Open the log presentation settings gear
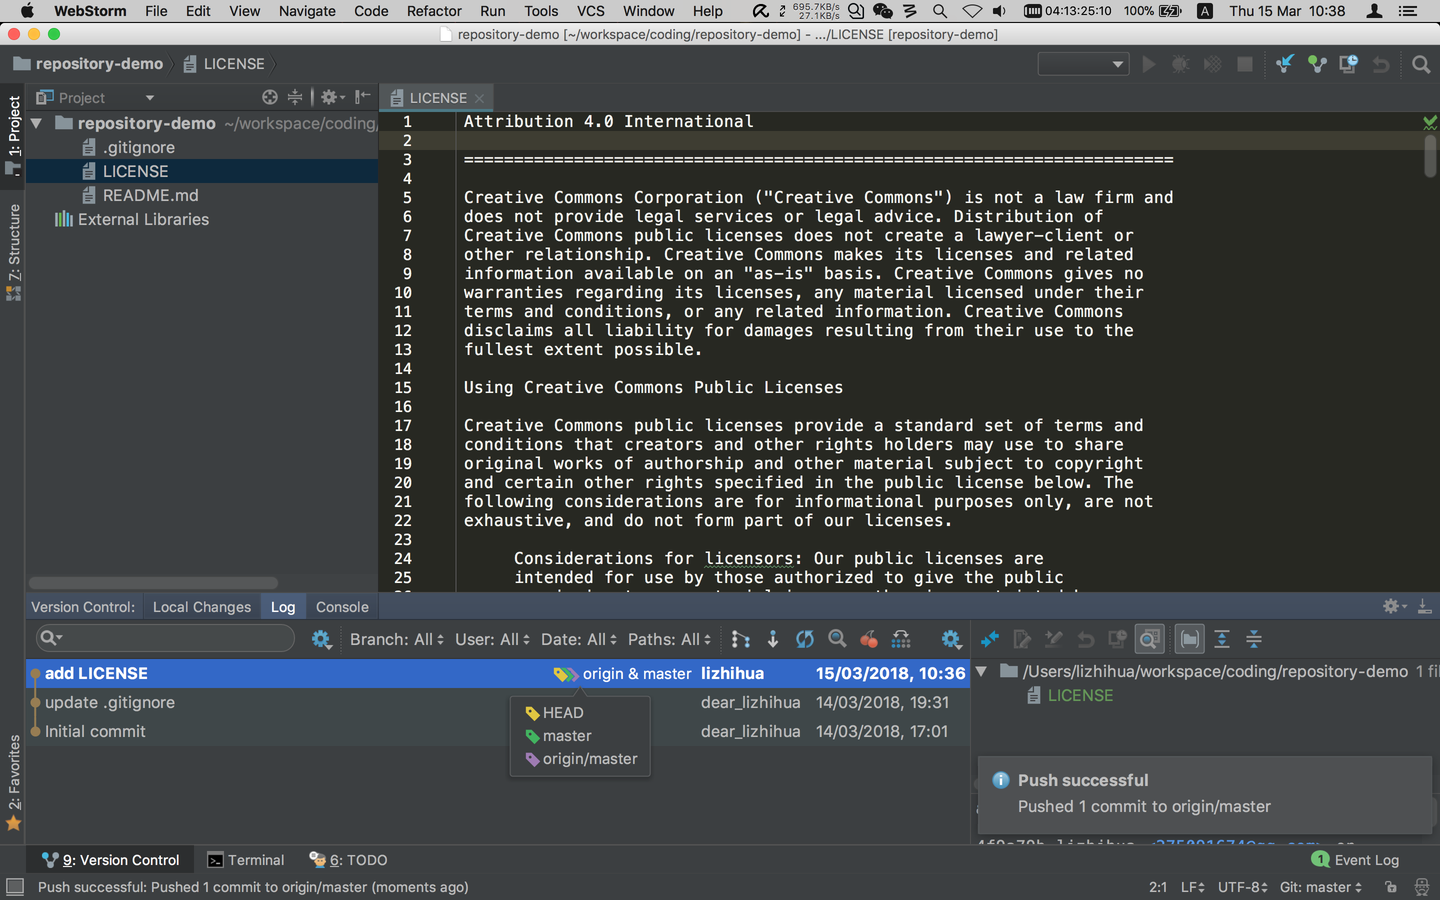1440x900 pixels. click(949, 639)
